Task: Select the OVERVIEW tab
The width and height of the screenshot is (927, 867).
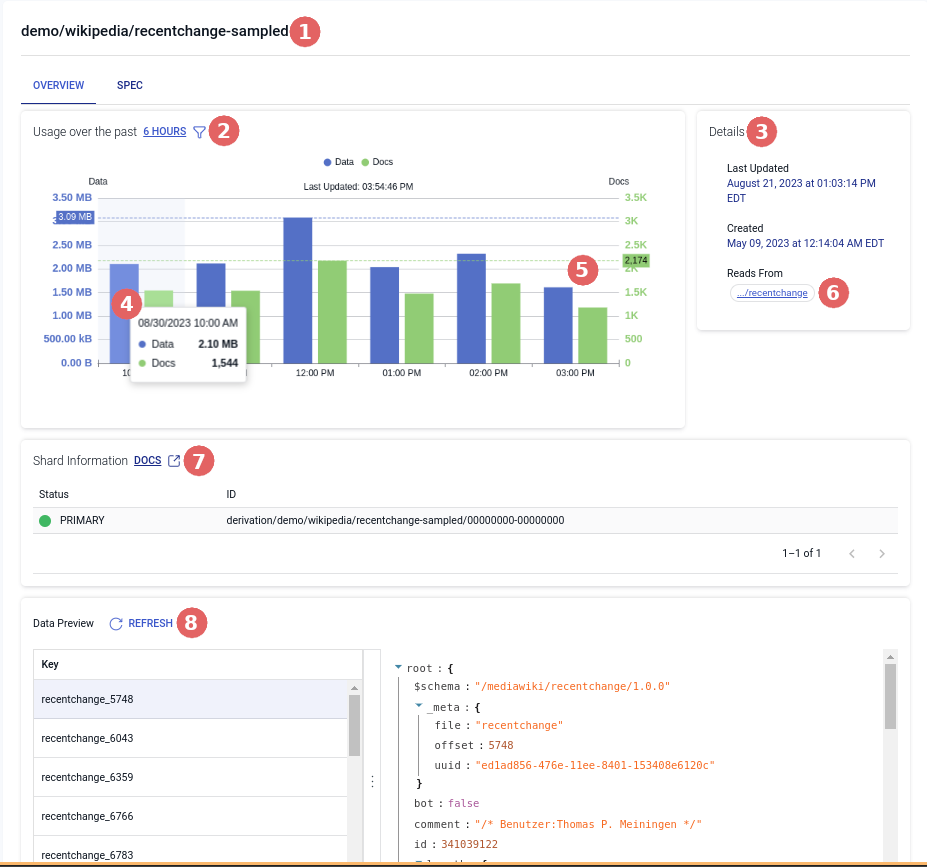Action: tap(58, 85)
